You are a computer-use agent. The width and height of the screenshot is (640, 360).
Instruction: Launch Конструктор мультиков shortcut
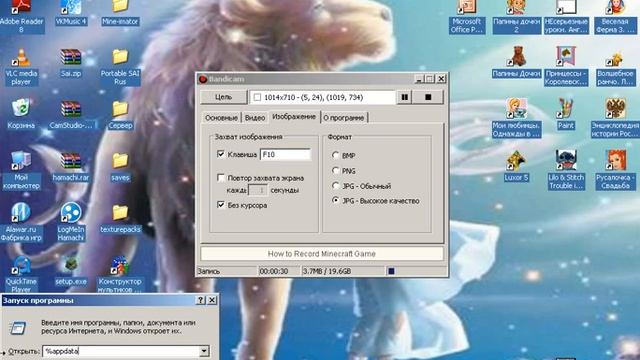[120, 265]
